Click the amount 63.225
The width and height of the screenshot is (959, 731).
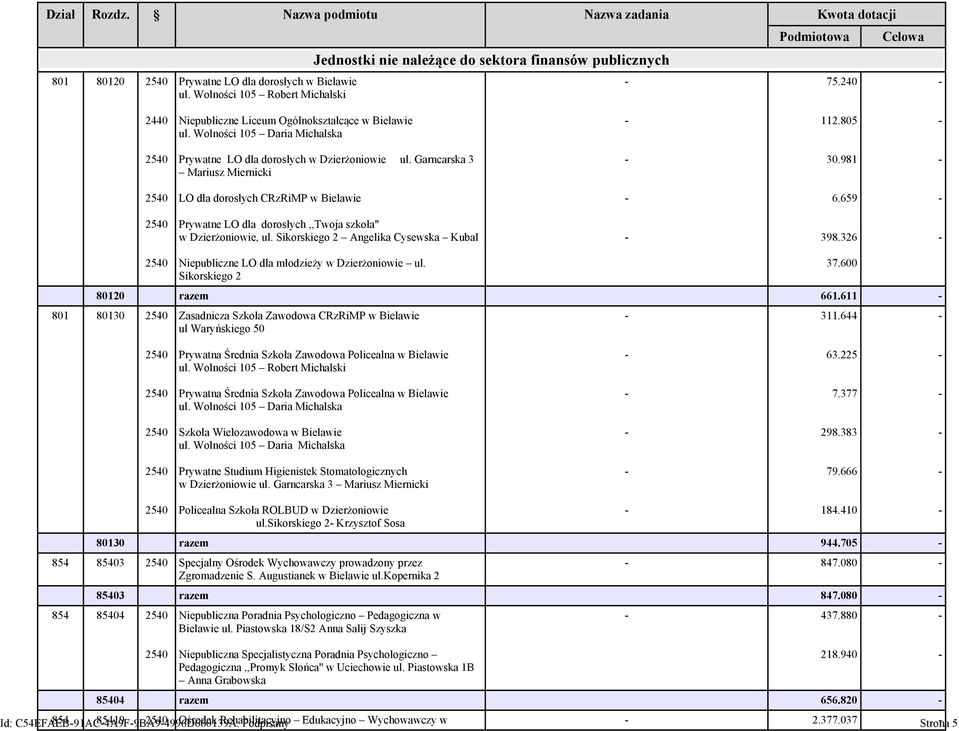pyautogui.click(x=842, y=355)
